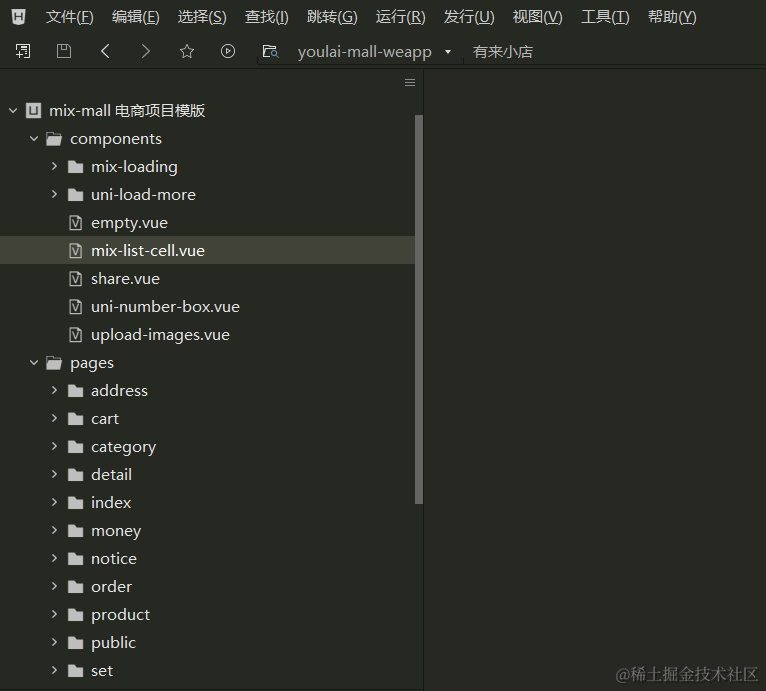Open the 视图(V) menu
The height and width of the screenshot is (691, 766).
[537, 17]
